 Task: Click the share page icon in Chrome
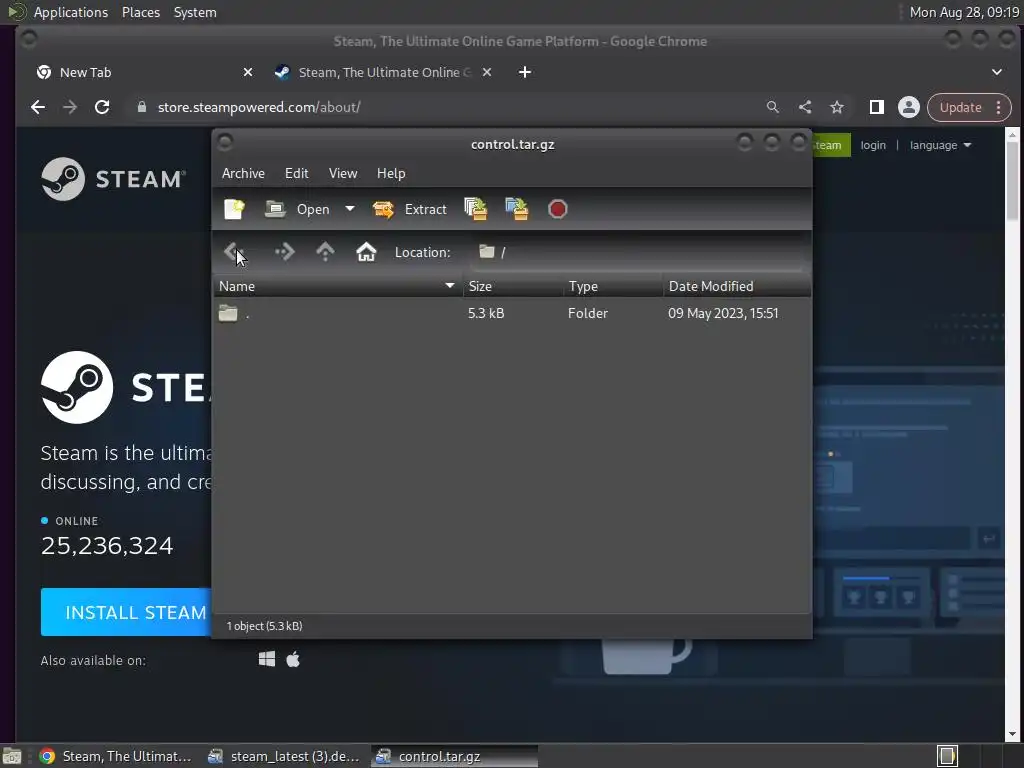(x=805, y=107)
